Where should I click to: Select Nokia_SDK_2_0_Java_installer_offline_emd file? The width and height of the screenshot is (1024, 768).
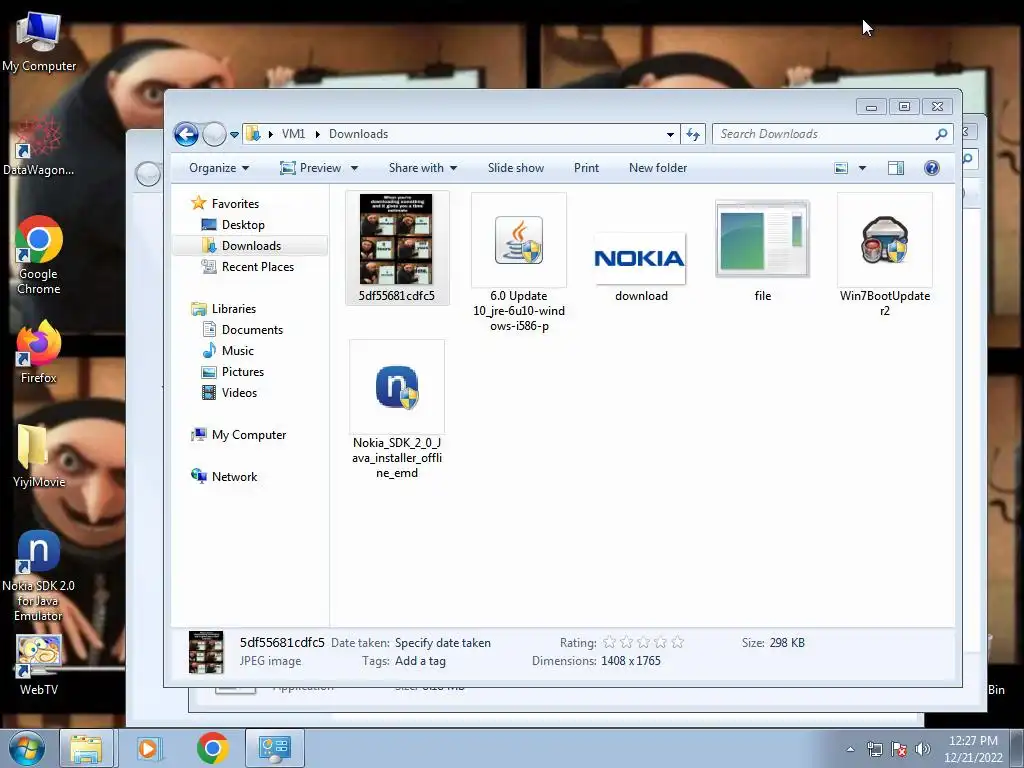click(397, 410)
